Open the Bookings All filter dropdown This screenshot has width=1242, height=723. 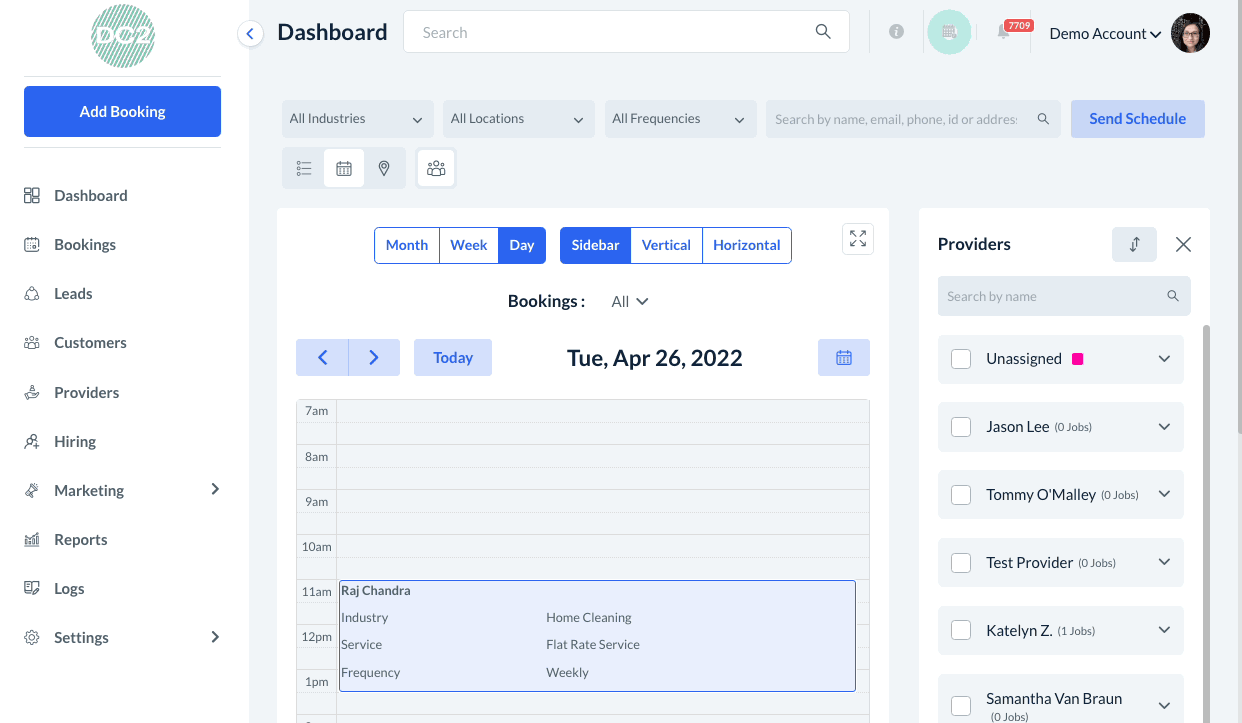tap(630, 302)
